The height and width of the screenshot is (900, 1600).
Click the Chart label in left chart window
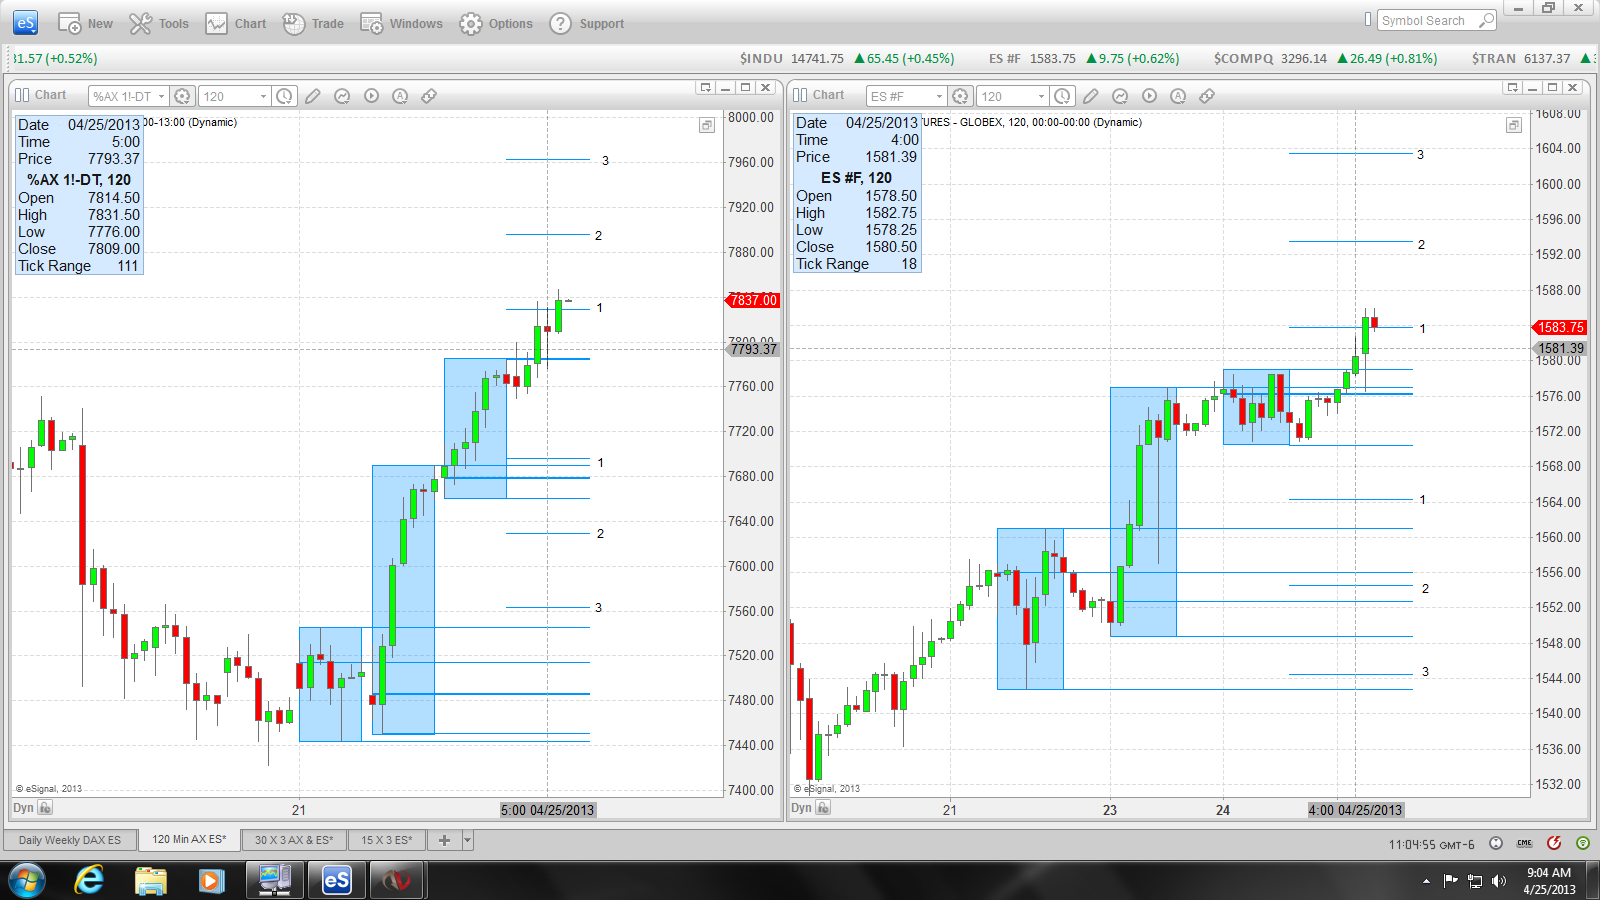point(50,95)
